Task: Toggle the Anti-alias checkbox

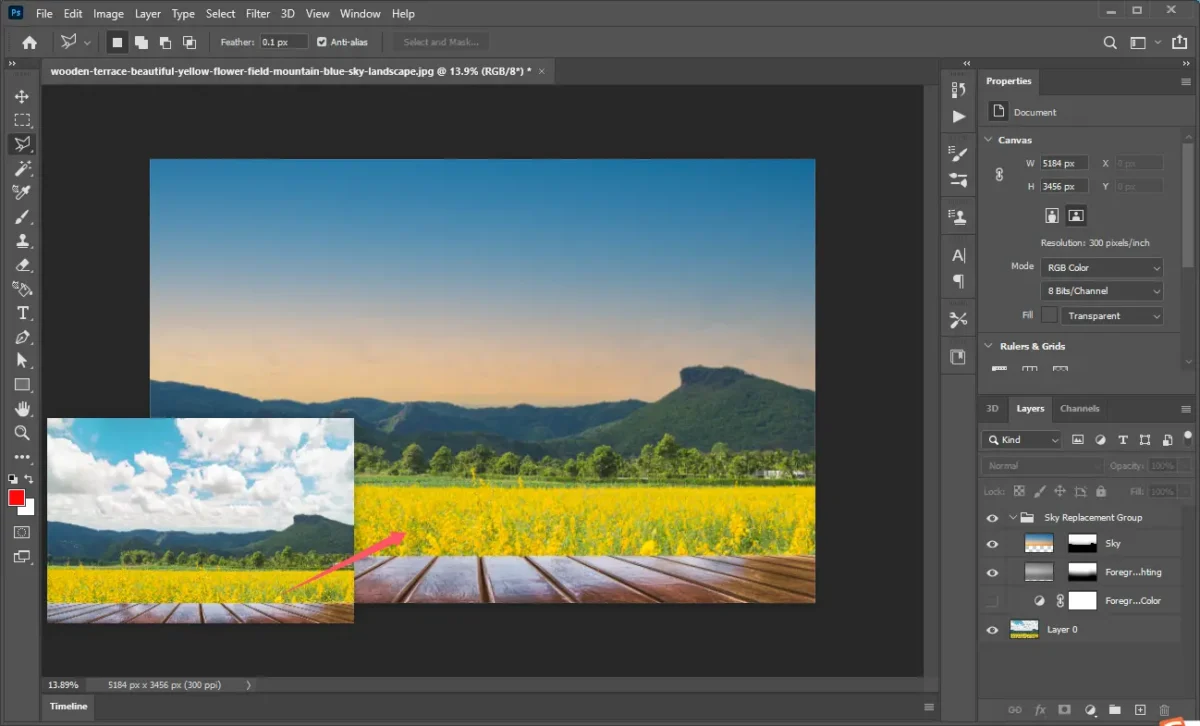Action: click(322, 42)
